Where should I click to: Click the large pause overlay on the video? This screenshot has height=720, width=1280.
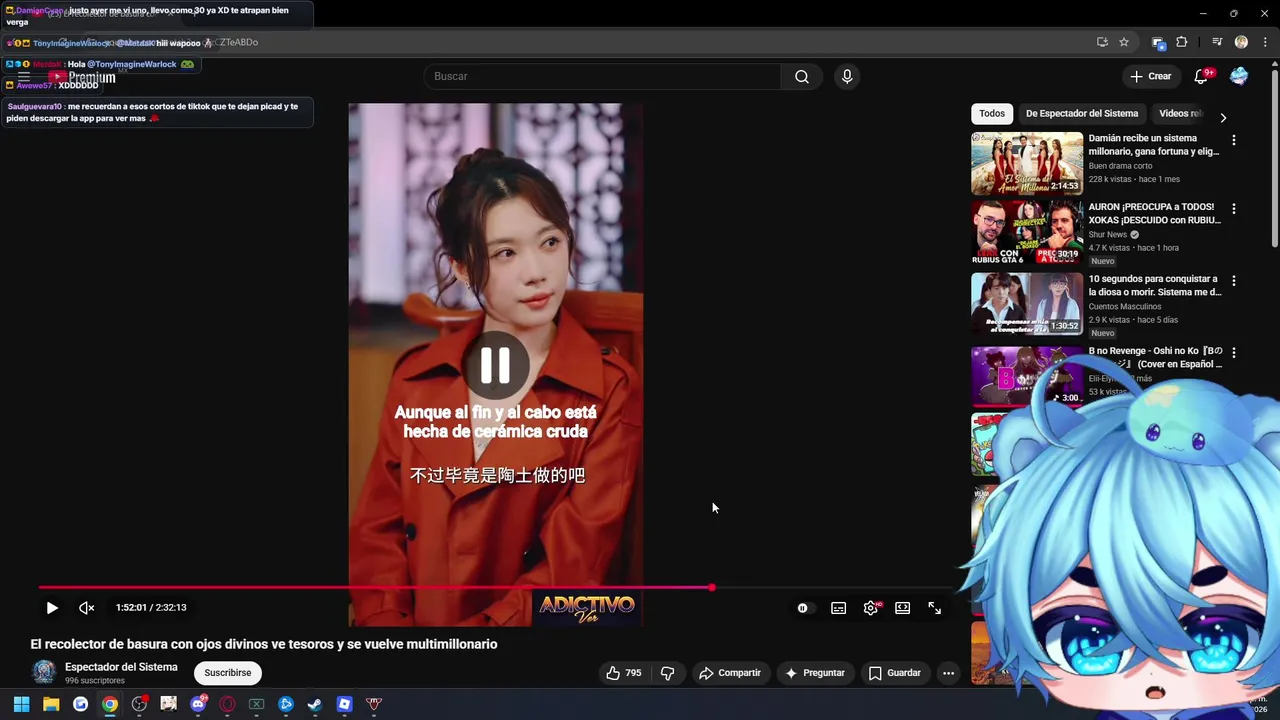click(495, 366)
